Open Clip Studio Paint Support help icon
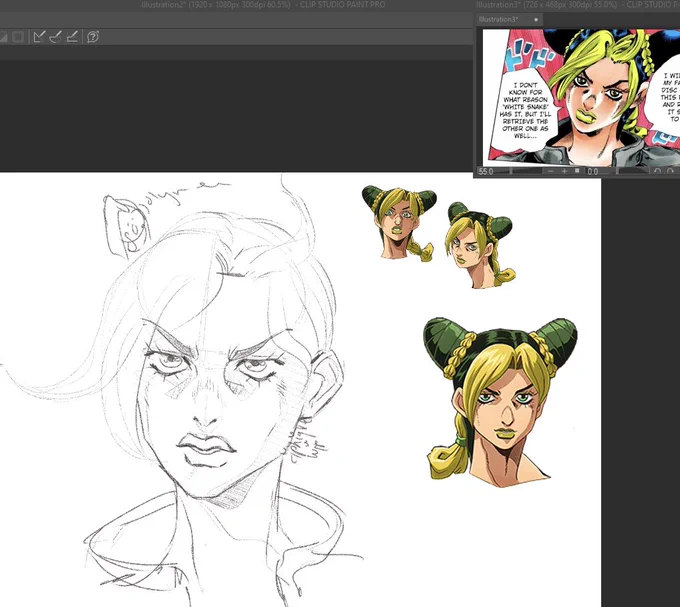Screen dimensions: 680x607 [x=93, y=37]
